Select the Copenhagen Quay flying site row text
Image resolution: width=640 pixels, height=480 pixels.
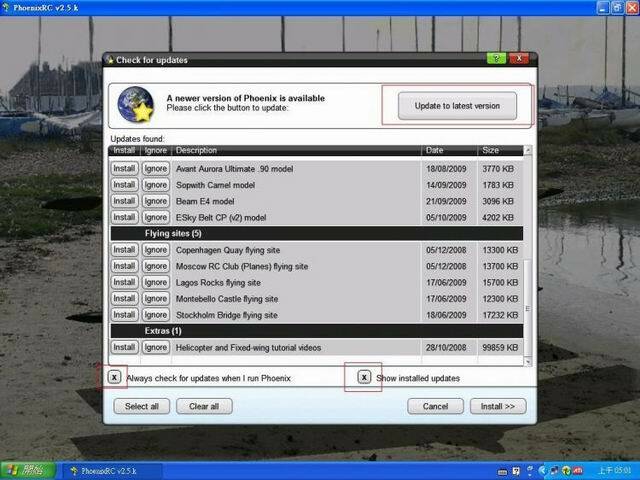[228, 250]
